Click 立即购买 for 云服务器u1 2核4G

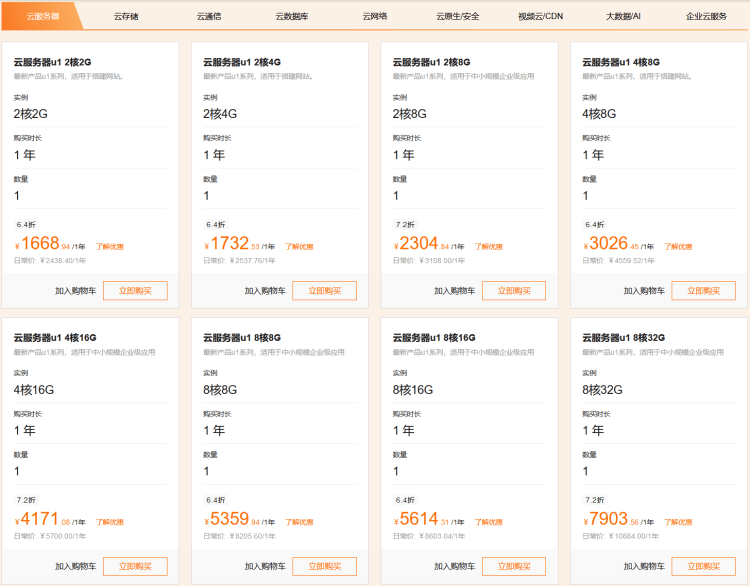point(324,291)
